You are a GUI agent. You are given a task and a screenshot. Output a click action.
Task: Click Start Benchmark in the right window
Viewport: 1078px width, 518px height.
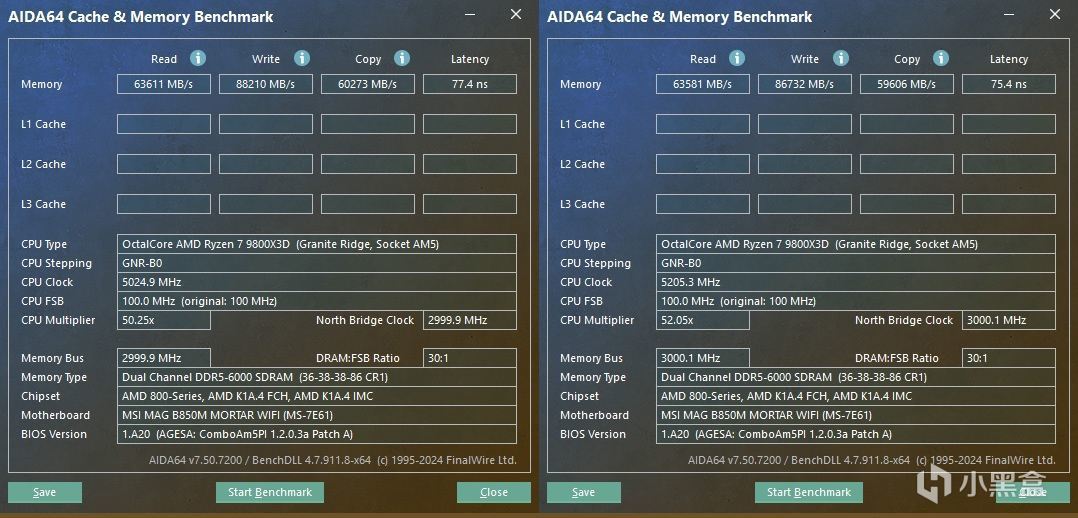808,493
